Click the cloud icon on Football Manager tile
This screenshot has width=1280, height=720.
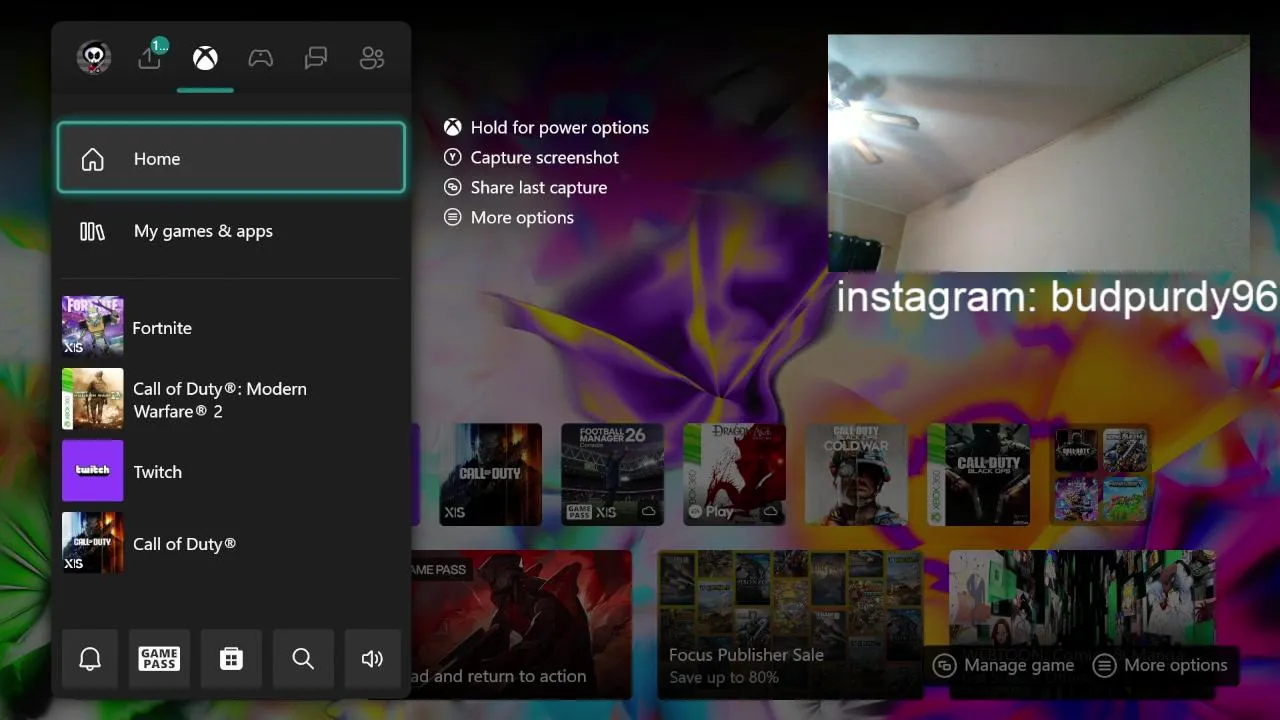pyautogui.click(x=648, y=511)
